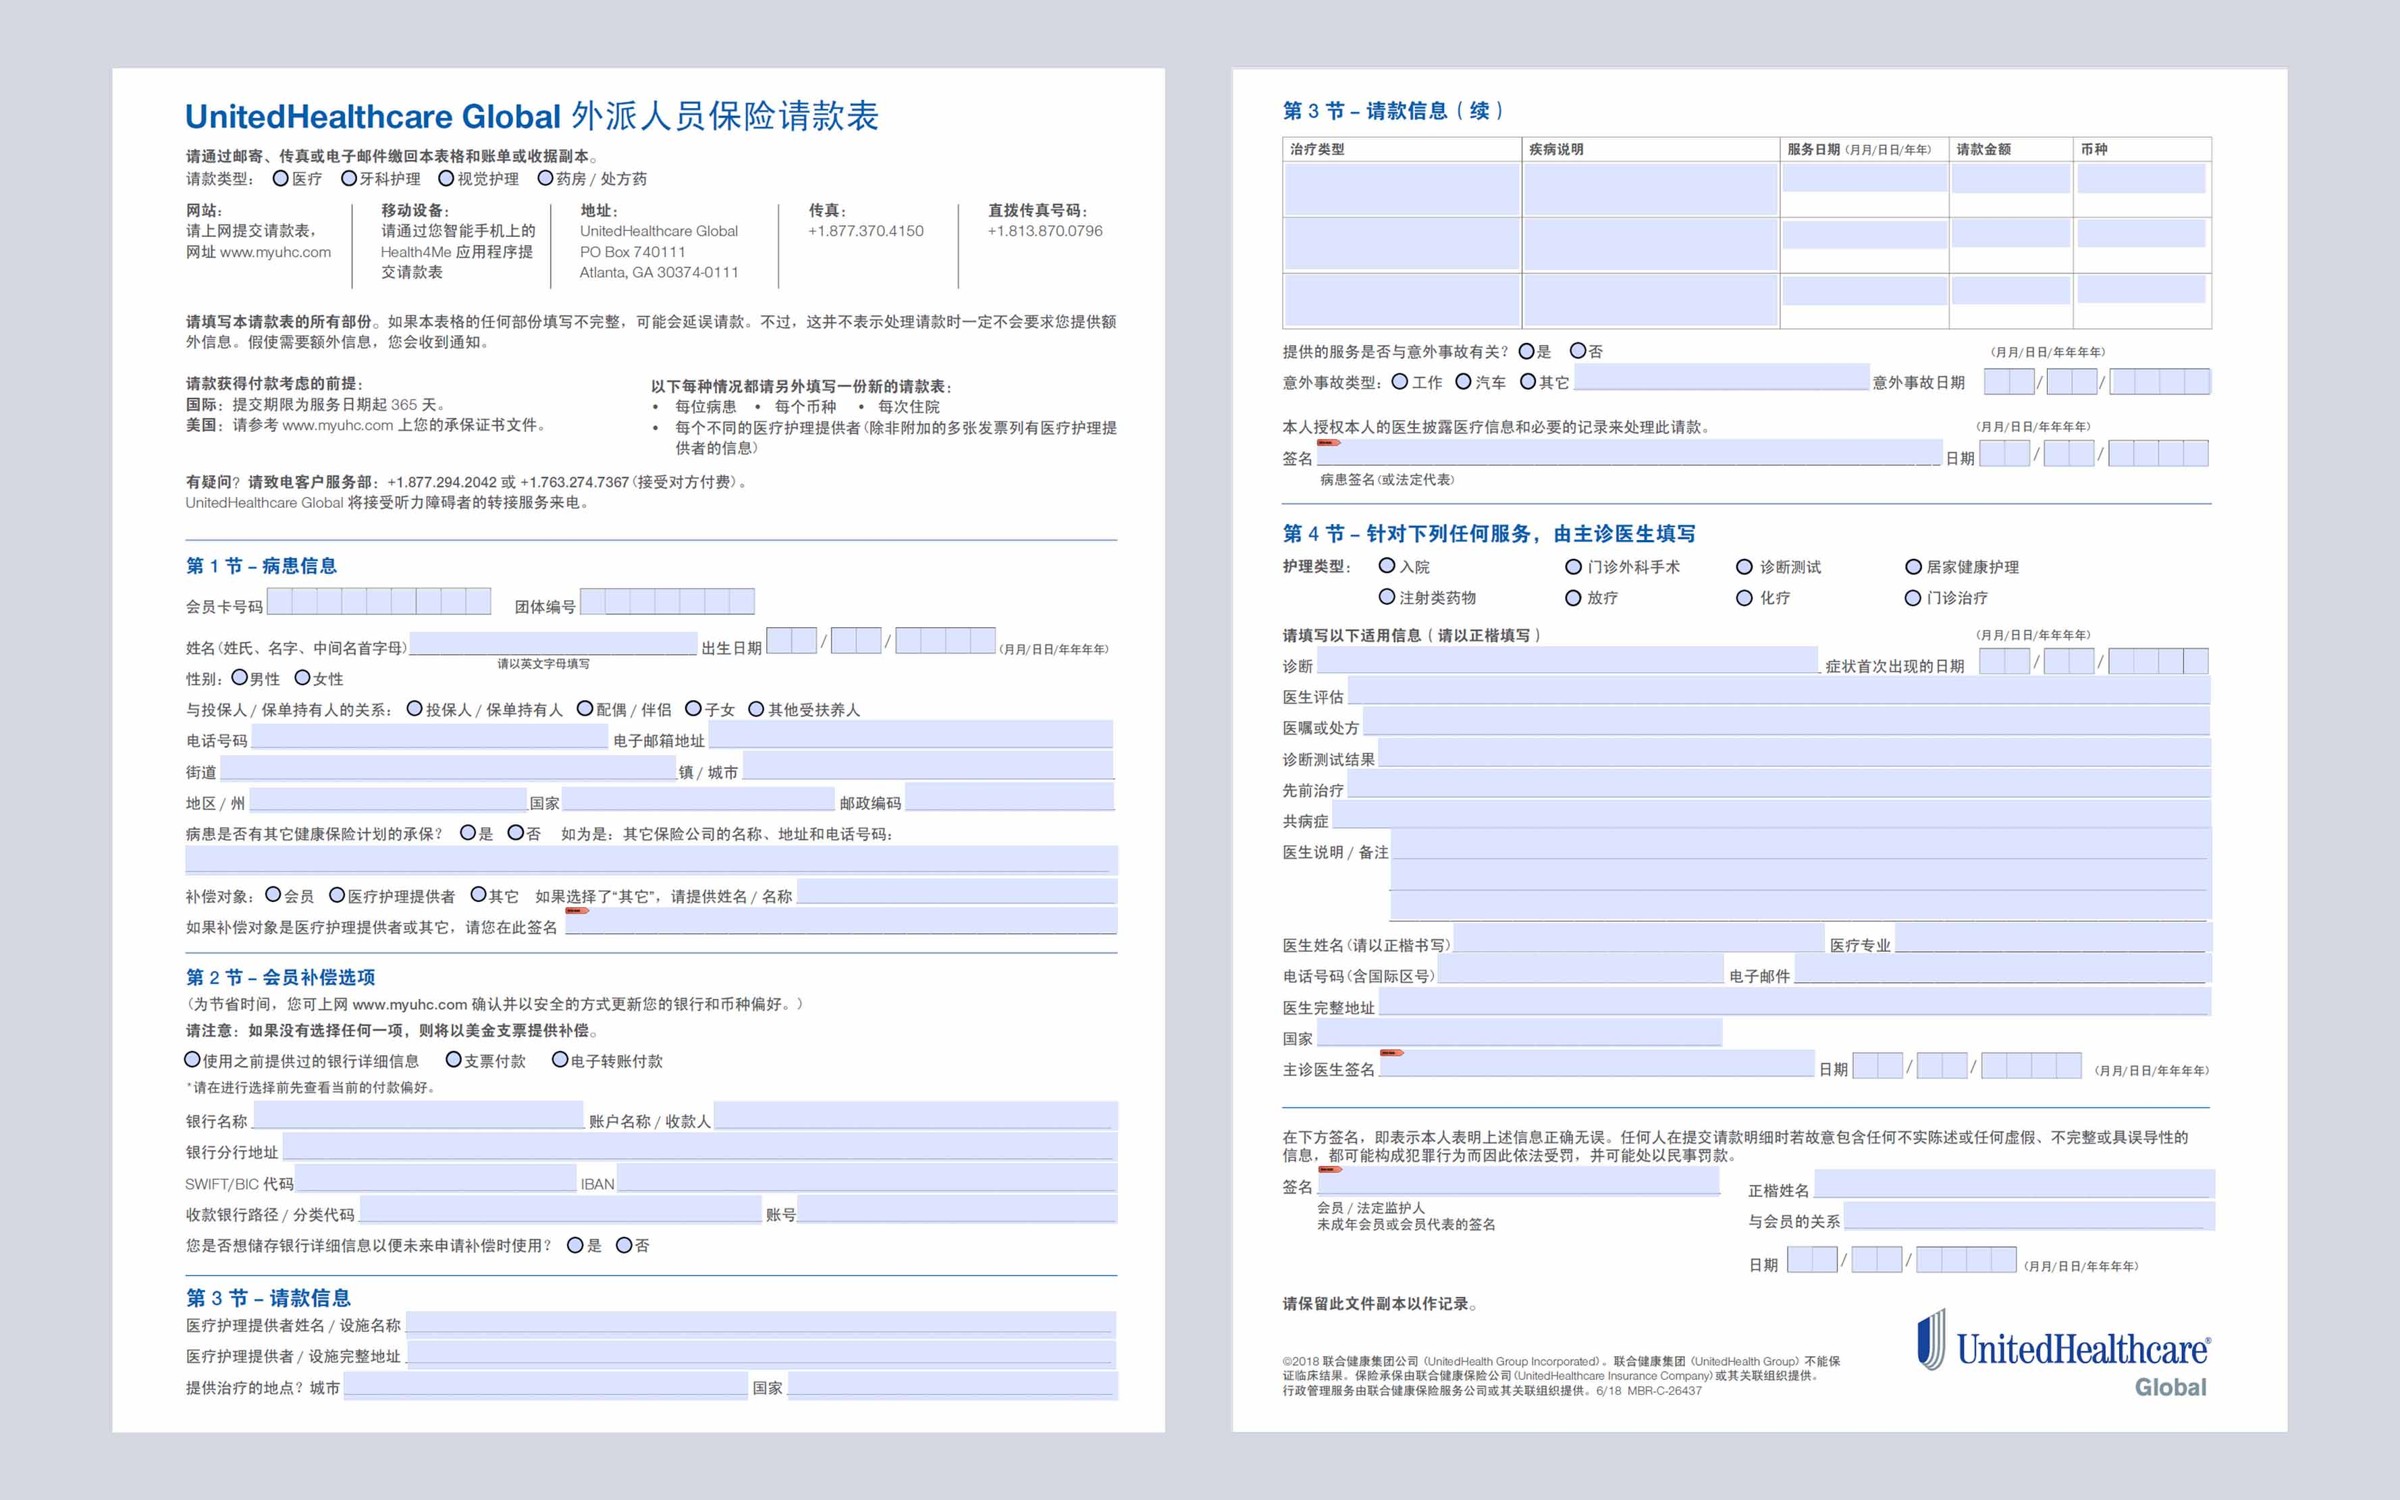The height and width of the screenshot is (1500, 2400).
Task: Choose 医疗护理提供者 as reimbursement recipient
Action: 337,894
